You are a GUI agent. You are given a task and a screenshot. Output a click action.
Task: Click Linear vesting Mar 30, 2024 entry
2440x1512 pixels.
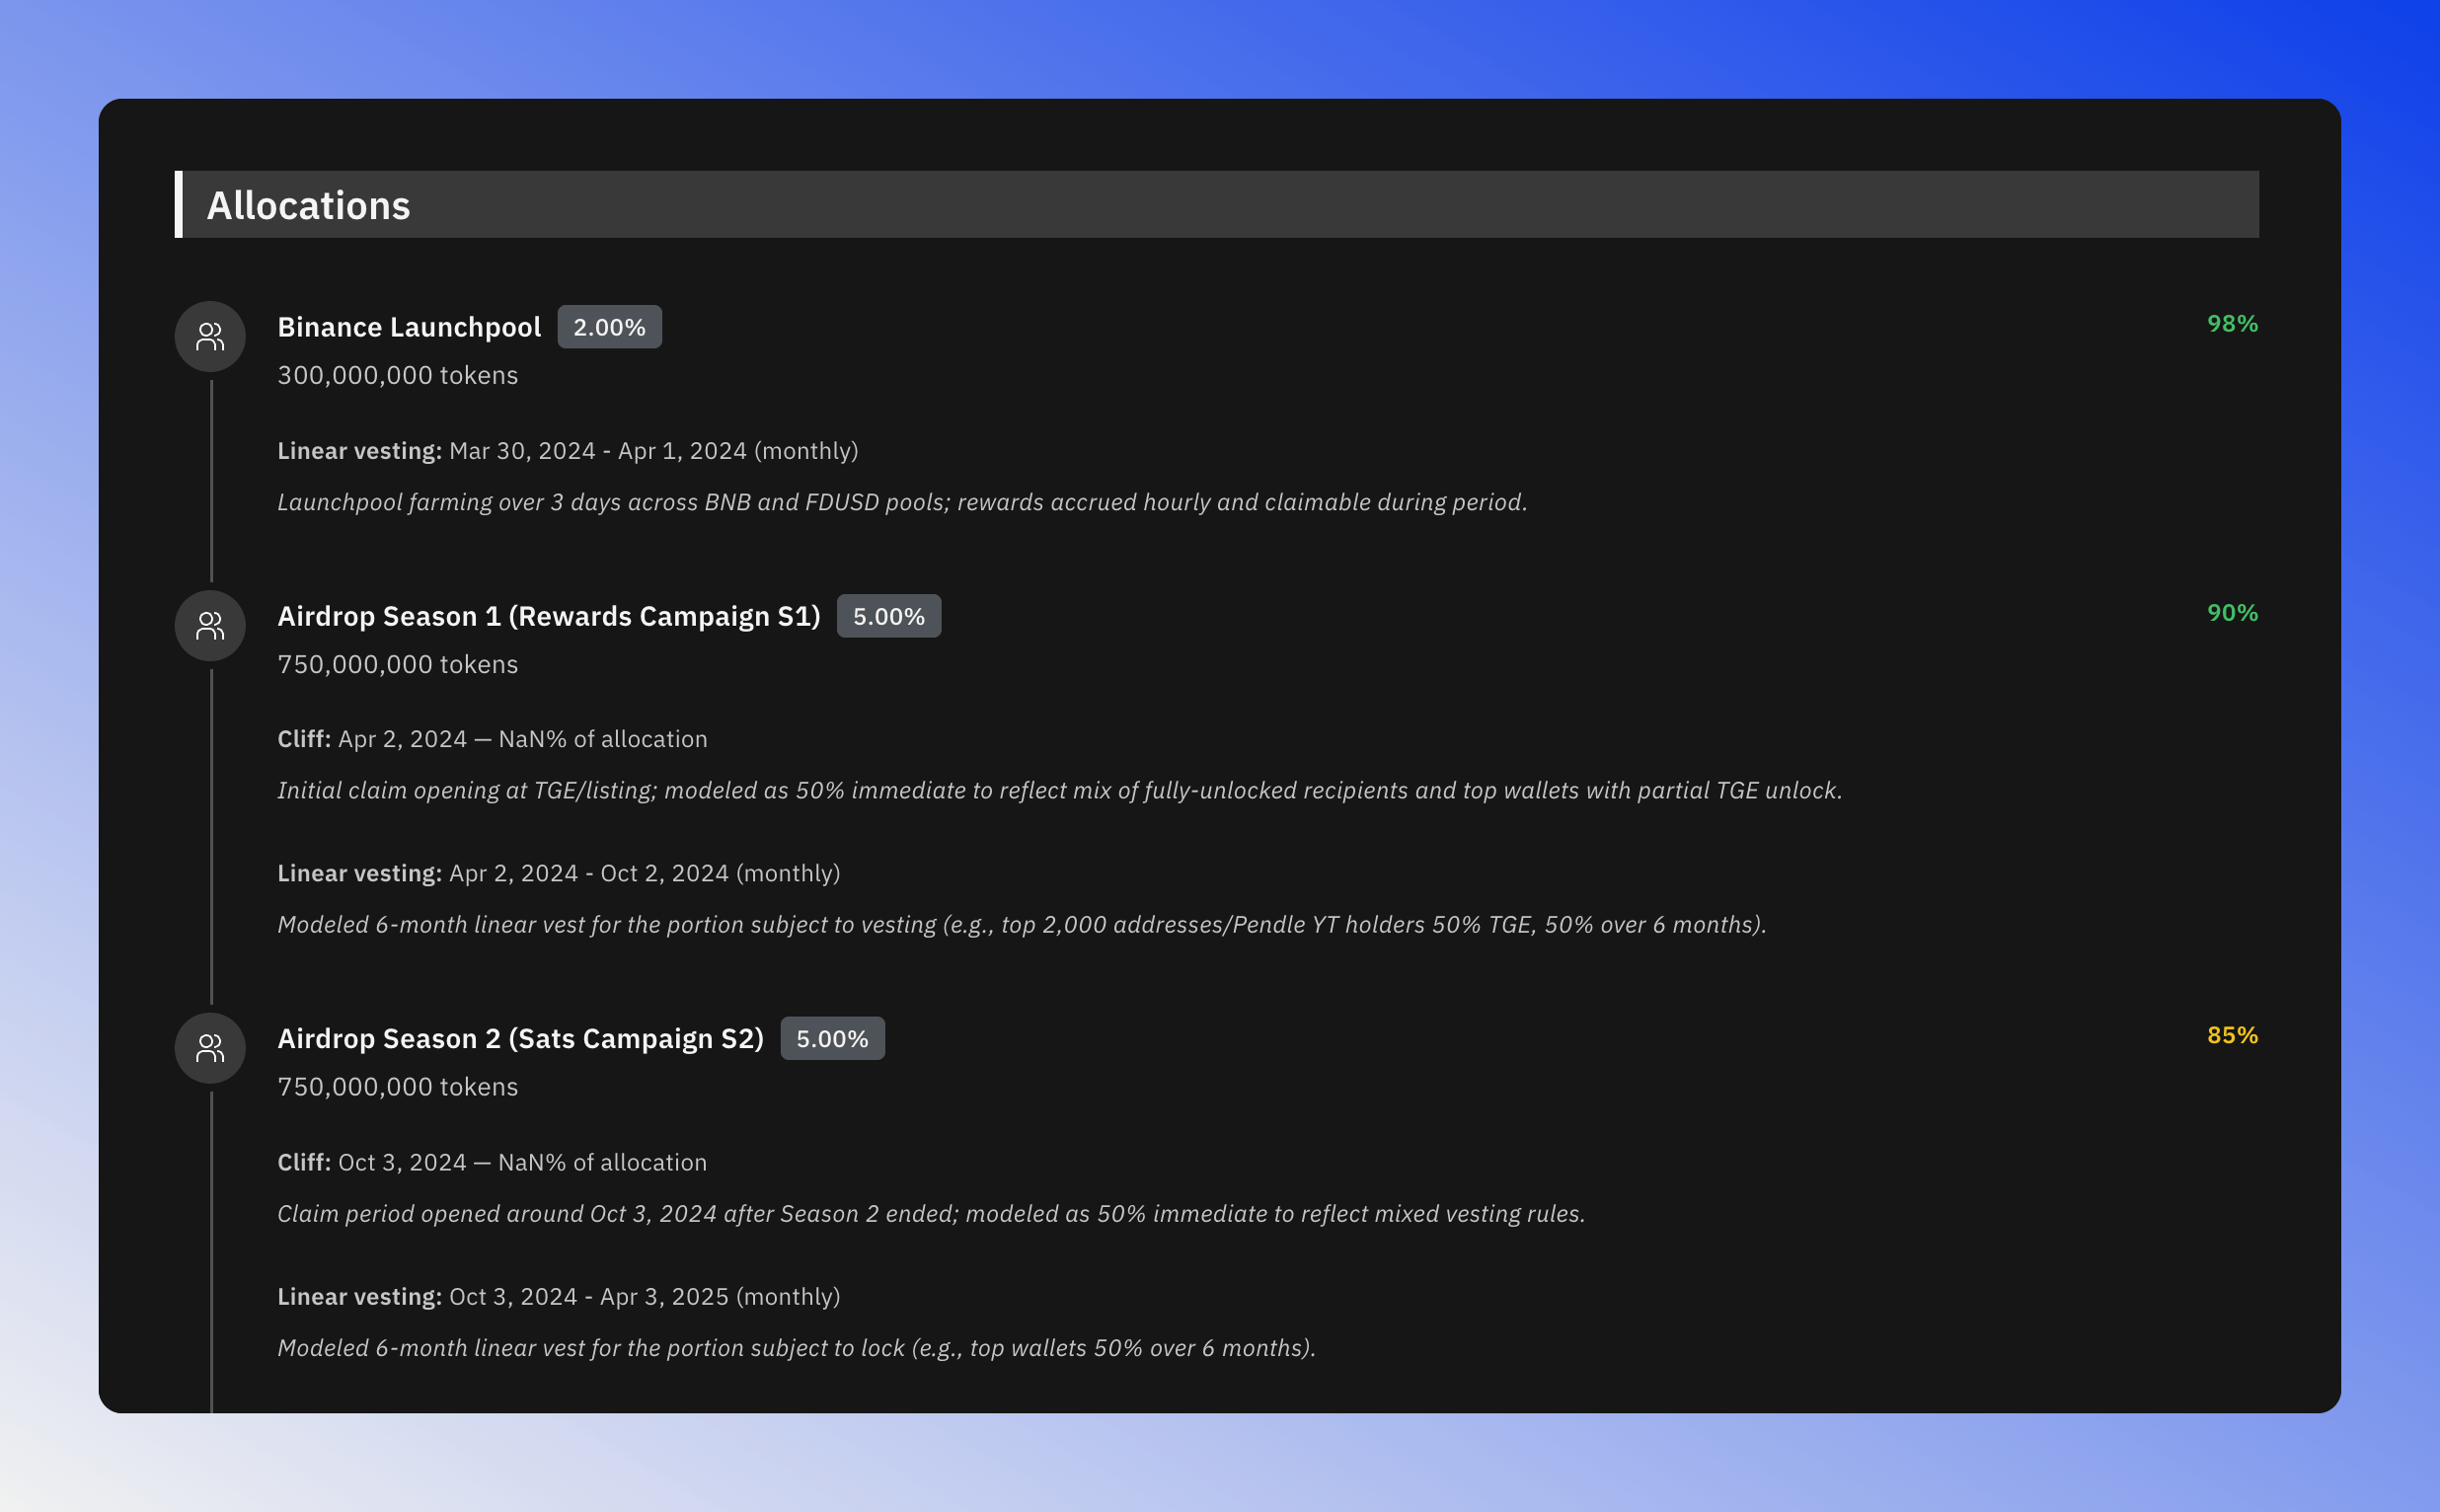pyautogui.click(x=567, y=451)
